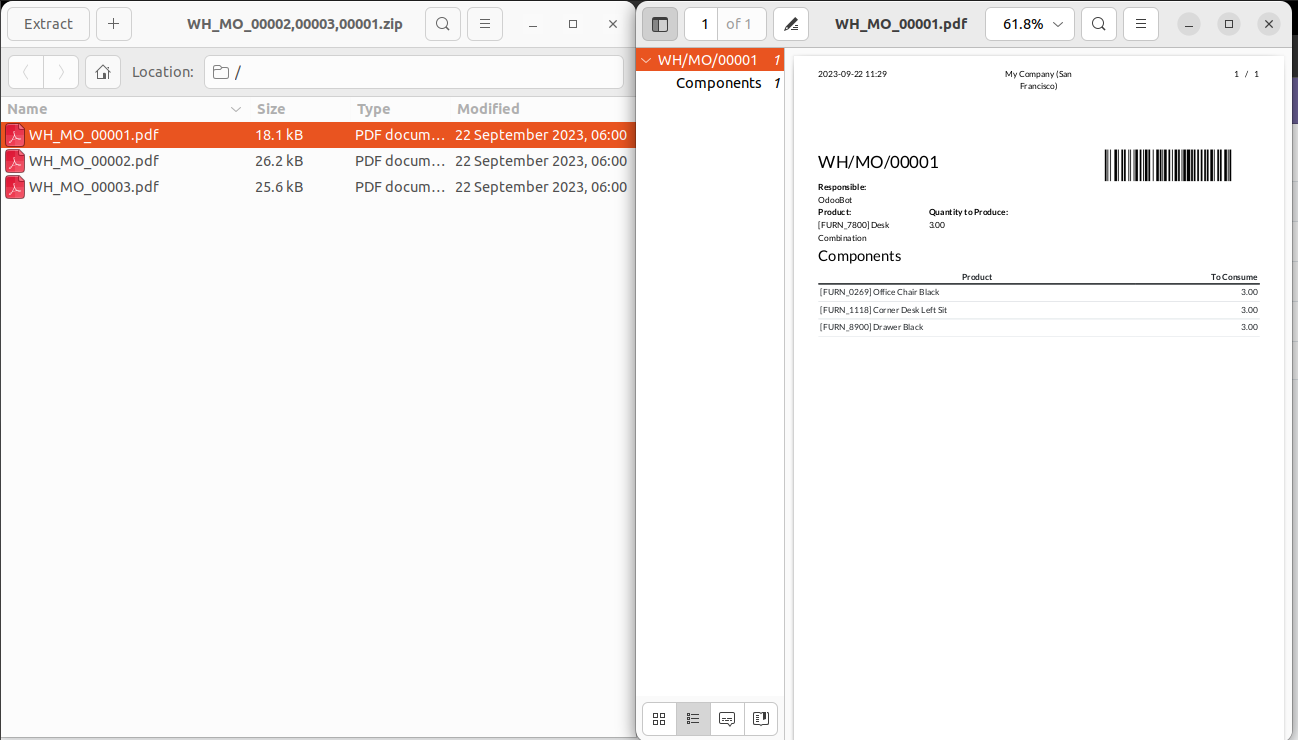Image resolution: width=1298 pixels, height=740 pixels.
Task: Sort files by Name column header
Action: (125, 109)
